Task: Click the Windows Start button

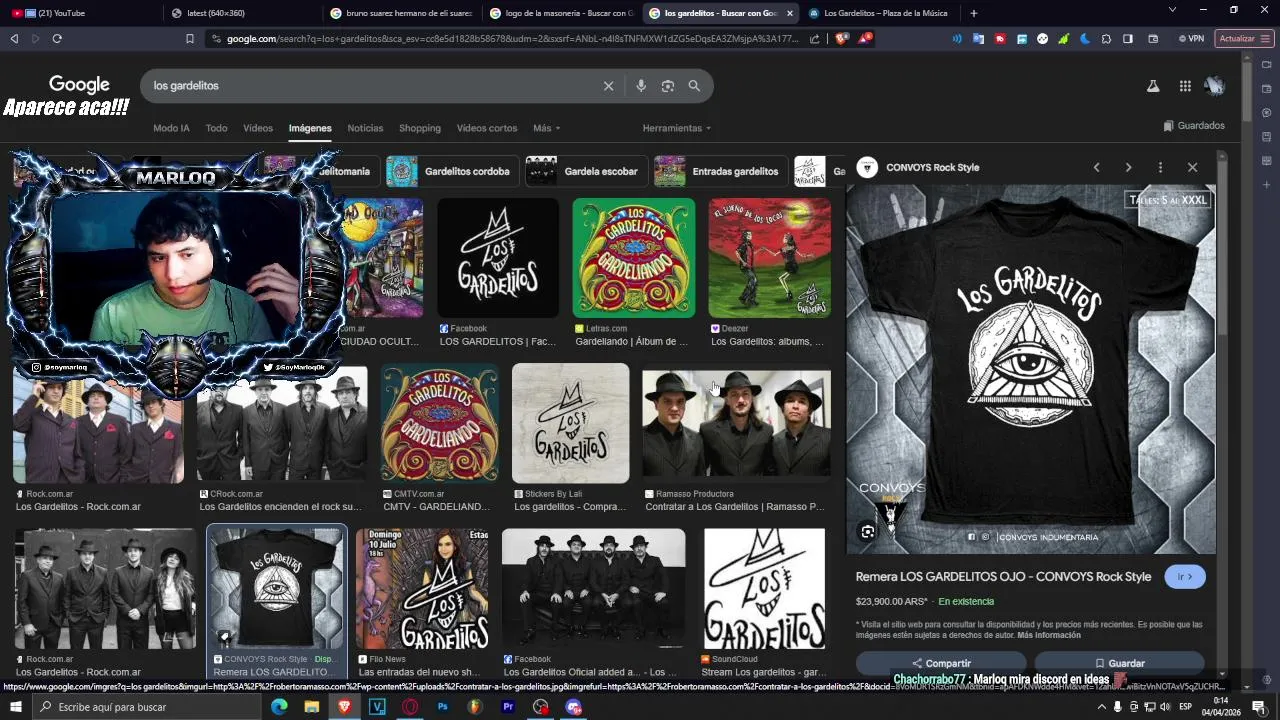Action: coord(17,707)
